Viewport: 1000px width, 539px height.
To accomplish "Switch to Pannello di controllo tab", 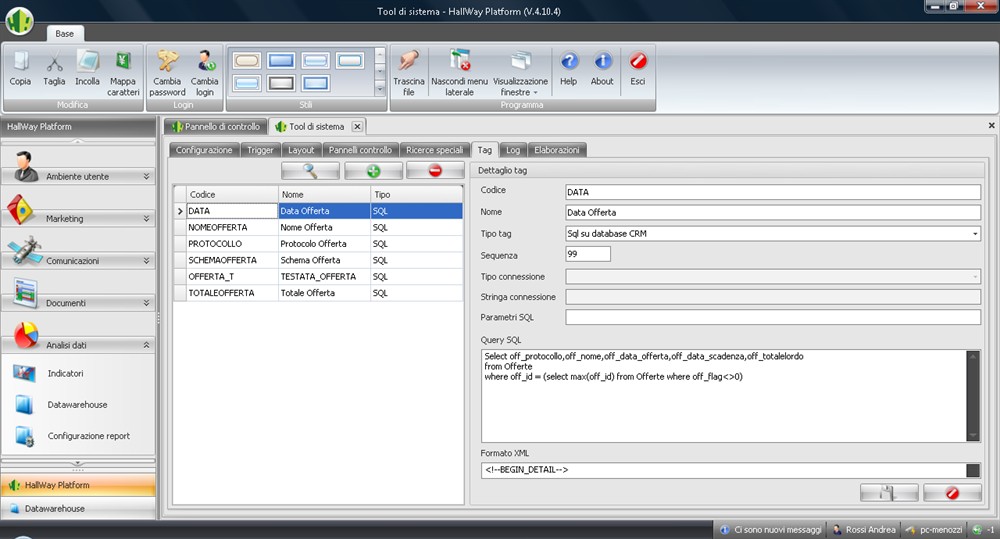I will [216, 126].
